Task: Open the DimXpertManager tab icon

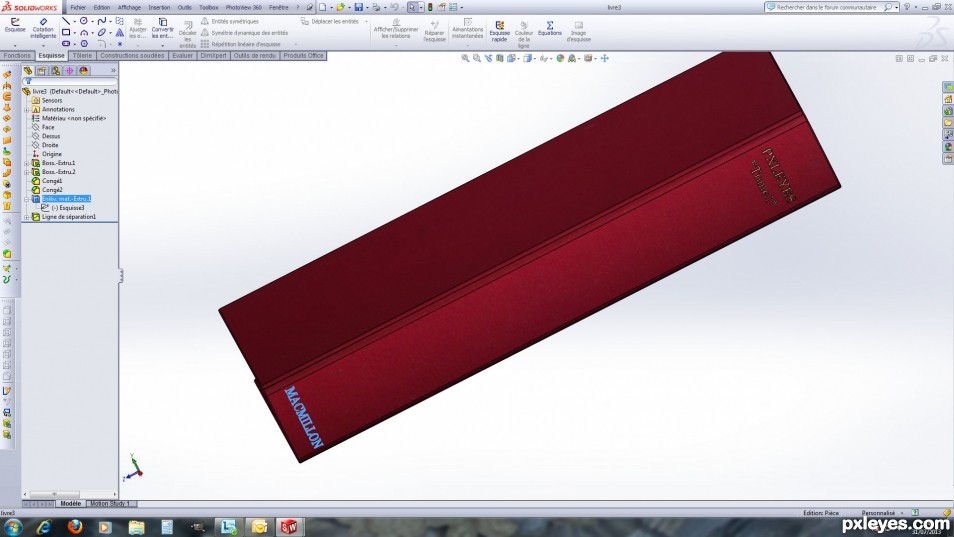Action: pos(69,71)
